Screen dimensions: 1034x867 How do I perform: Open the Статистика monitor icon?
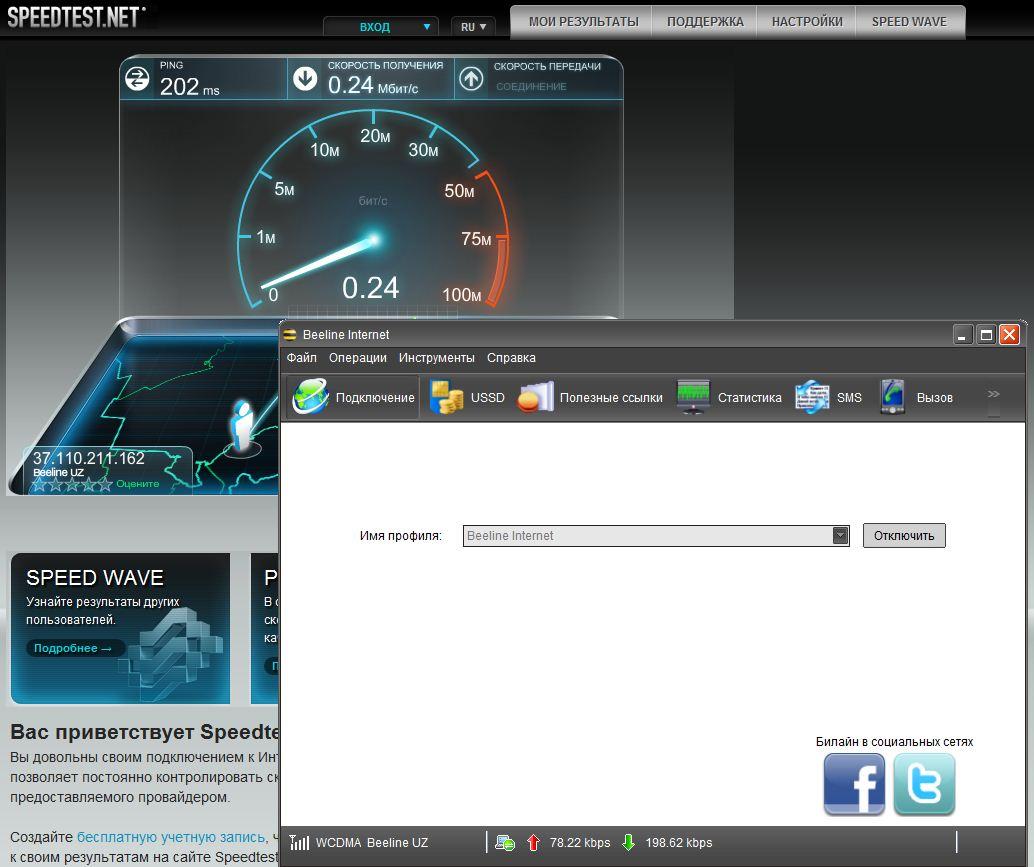[x=693, y=397]
